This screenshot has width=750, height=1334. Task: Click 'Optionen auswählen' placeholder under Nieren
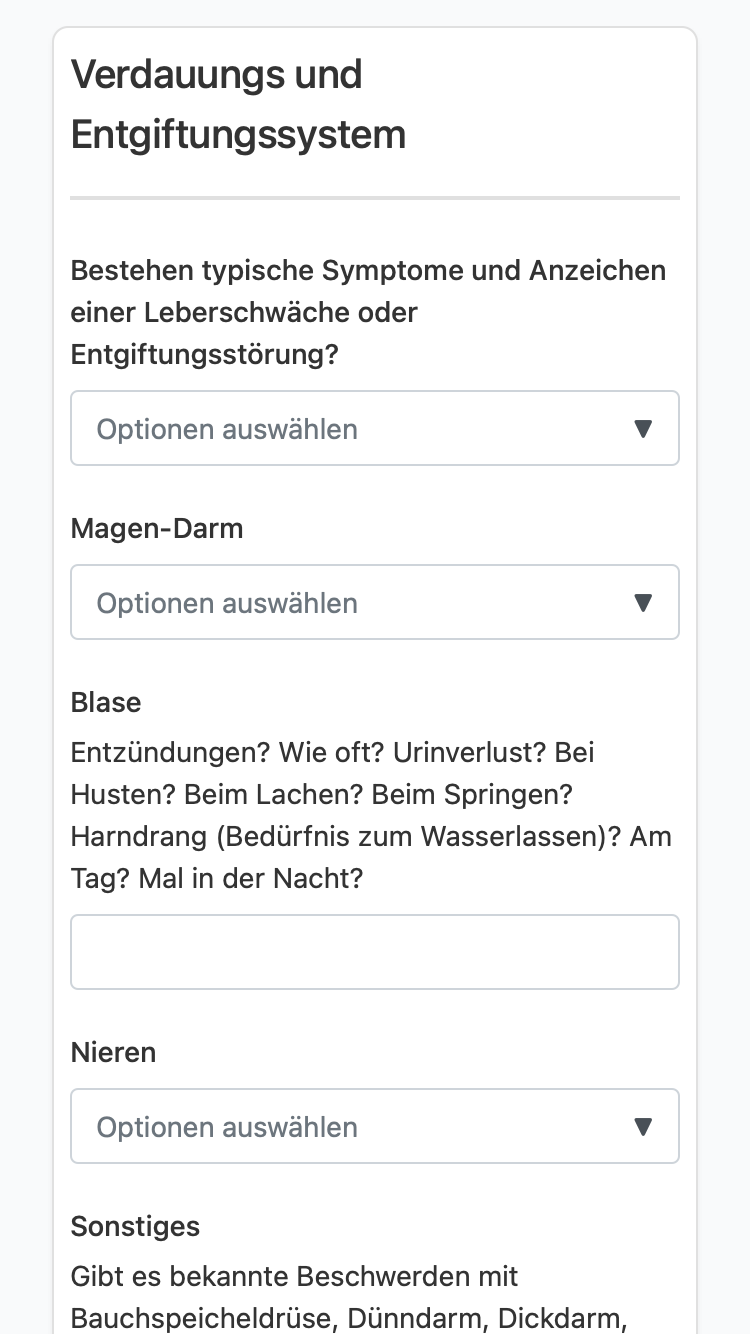pos(227,1127)
